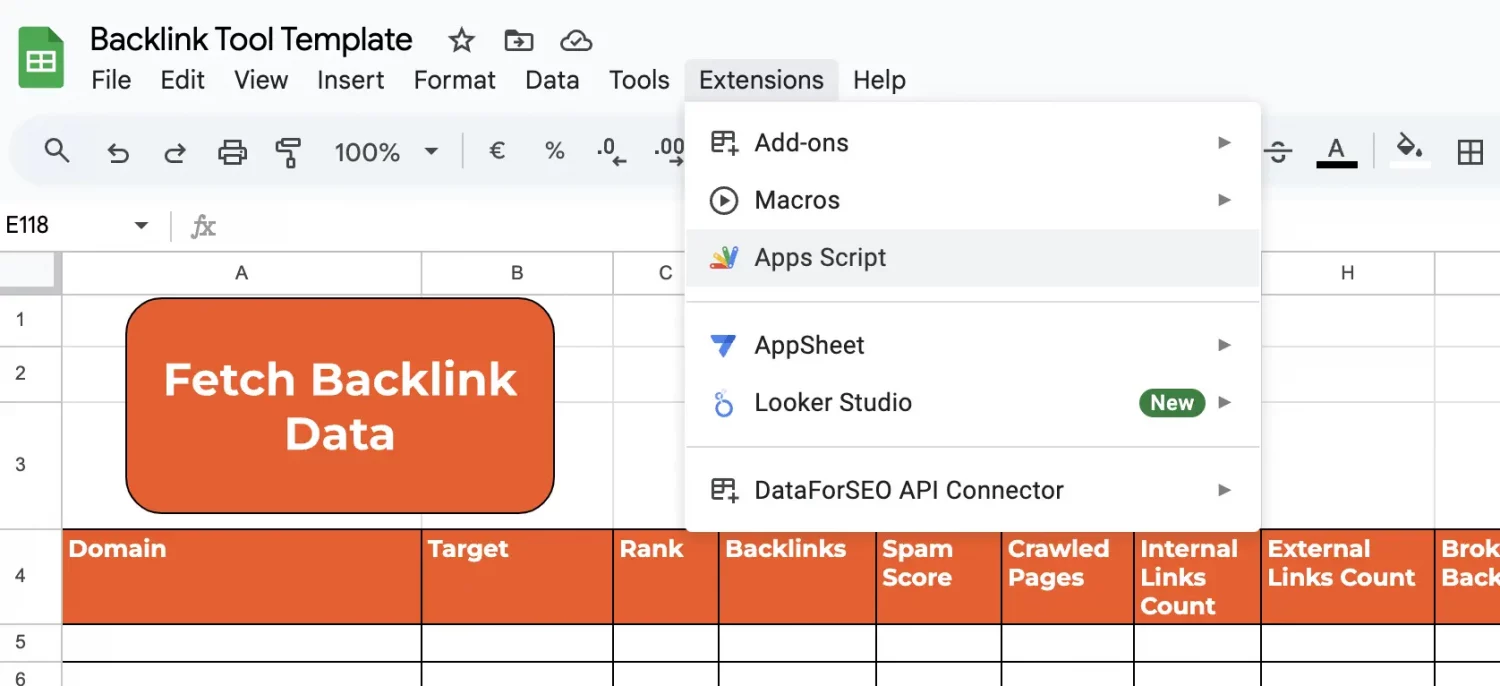Click the Backlinks header cell
Viewport: 1500px width, 686px height.
tap(798, 577)
